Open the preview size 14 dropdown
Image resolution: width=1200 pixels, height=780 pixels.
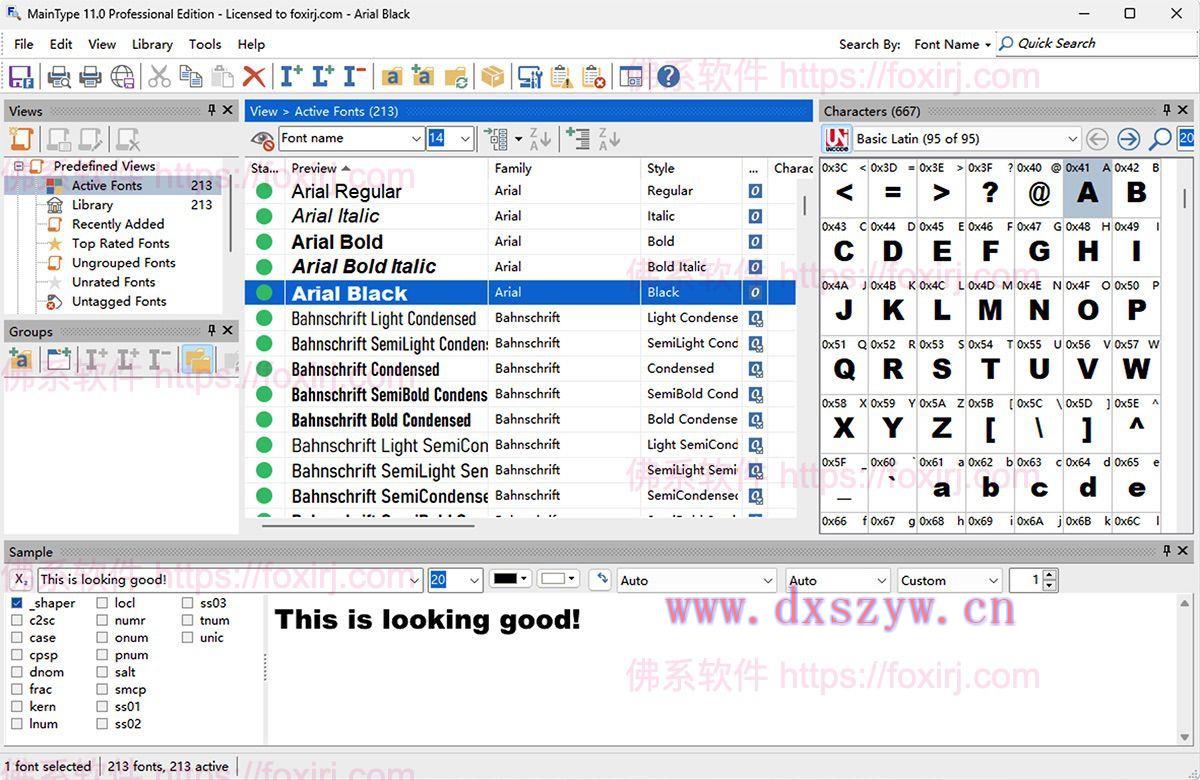click(x=450, y=138)
